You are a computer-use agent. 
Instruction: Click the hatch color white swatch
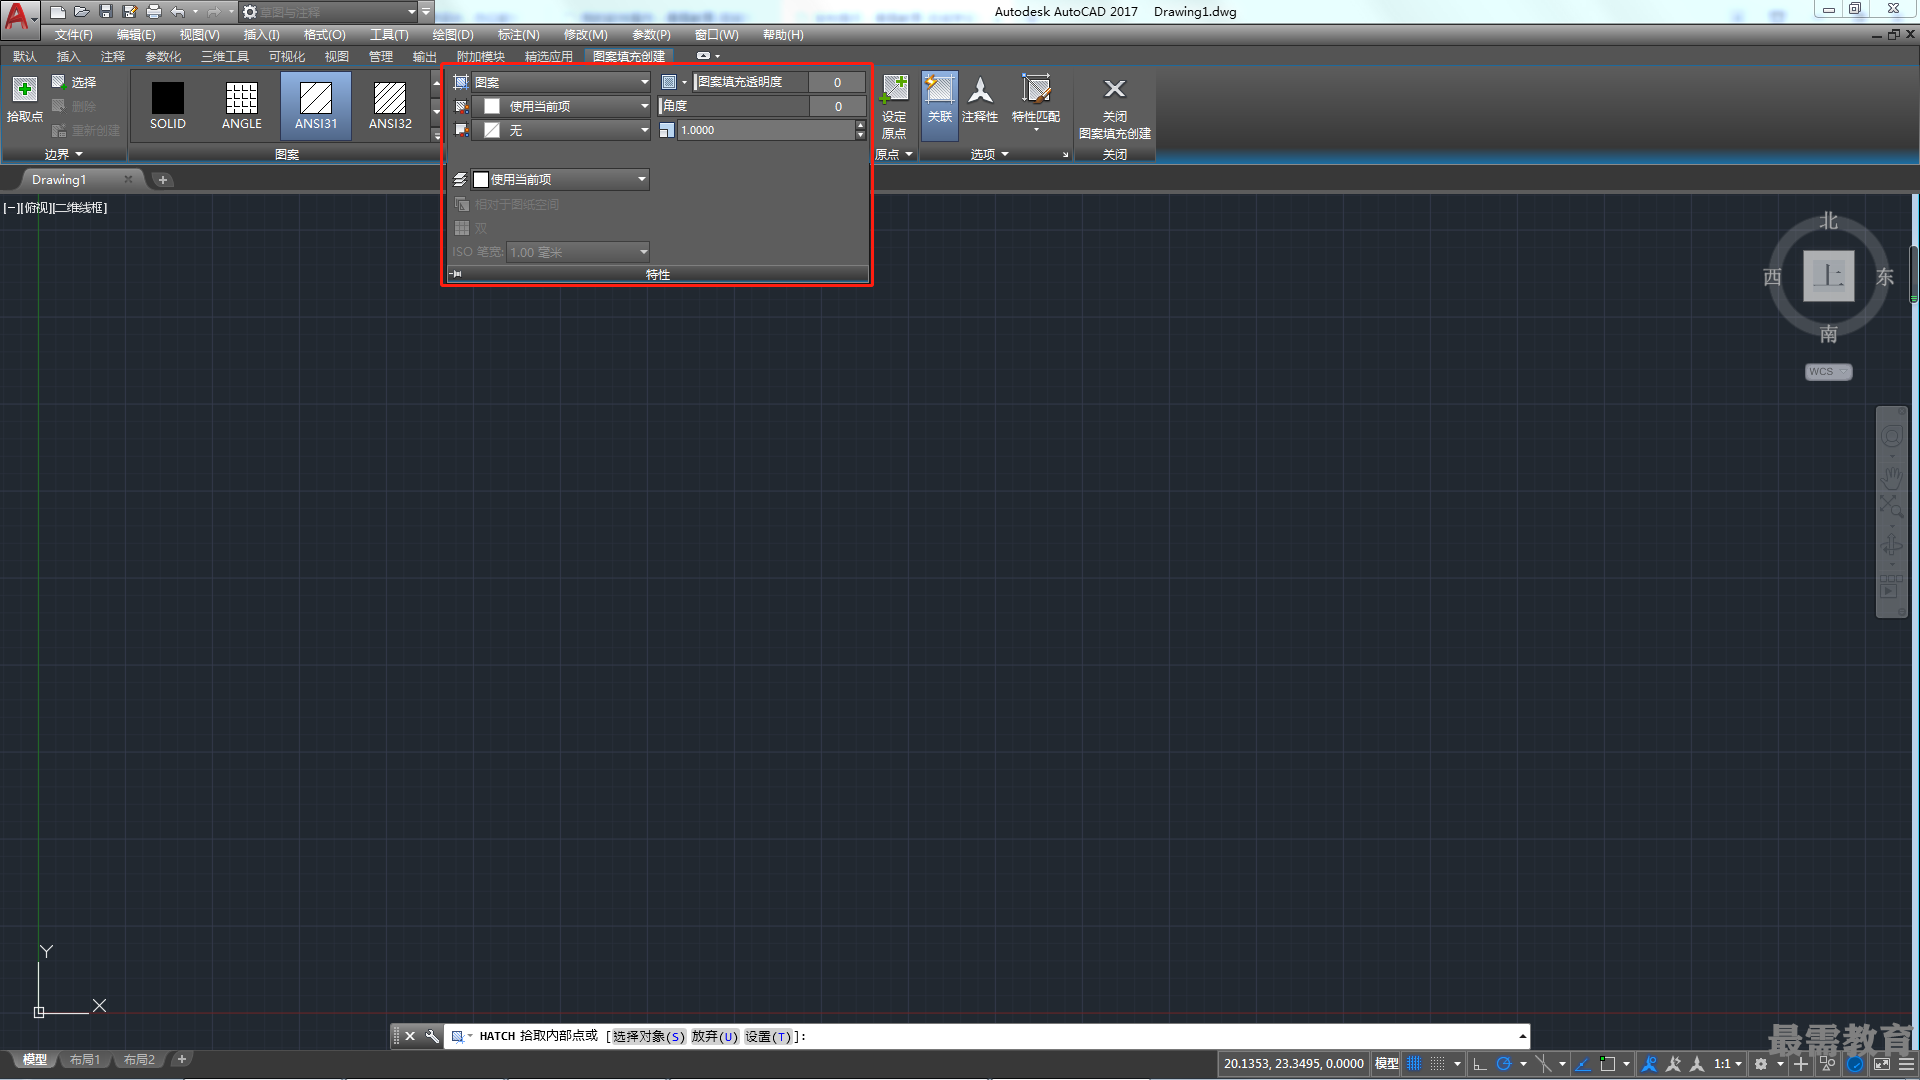click(x=492, y=106)
